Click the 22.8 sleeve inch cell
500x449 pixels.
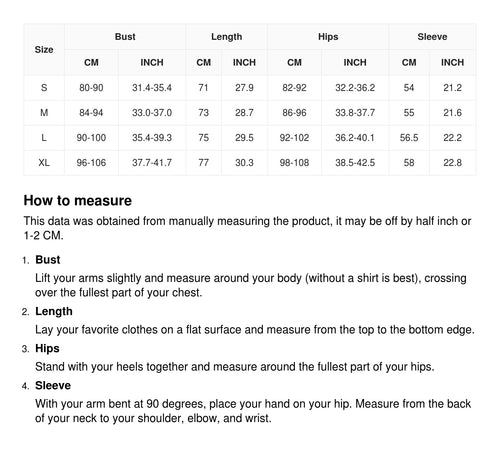pyautogui.click(x=452, y=163)
